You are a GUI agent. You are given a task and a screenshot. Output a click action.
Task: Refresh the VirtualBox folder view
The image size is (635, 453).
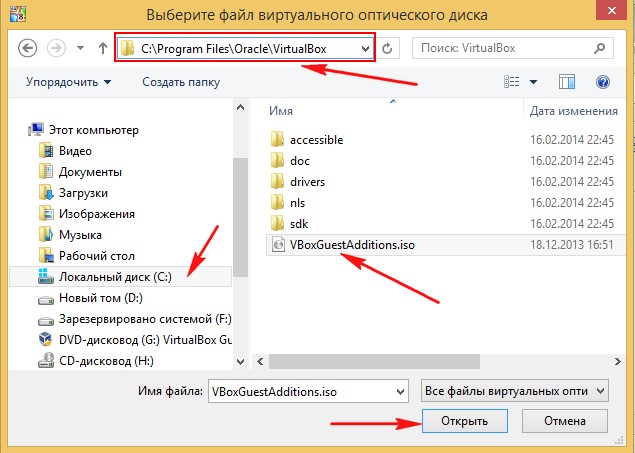click(388, 49)
